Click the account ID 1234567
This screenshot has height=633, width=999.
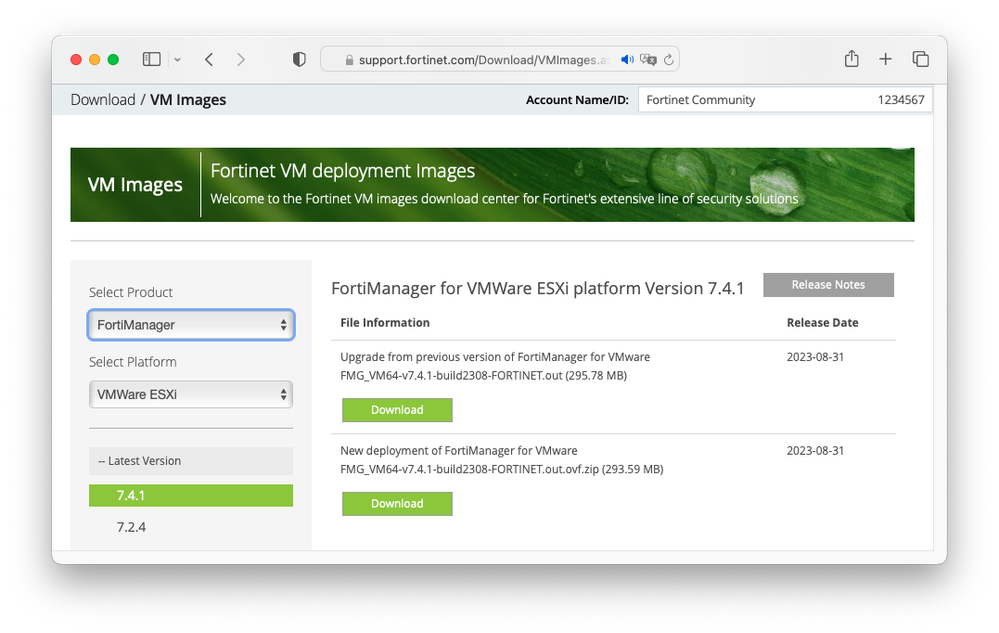[x=901, y=100]
